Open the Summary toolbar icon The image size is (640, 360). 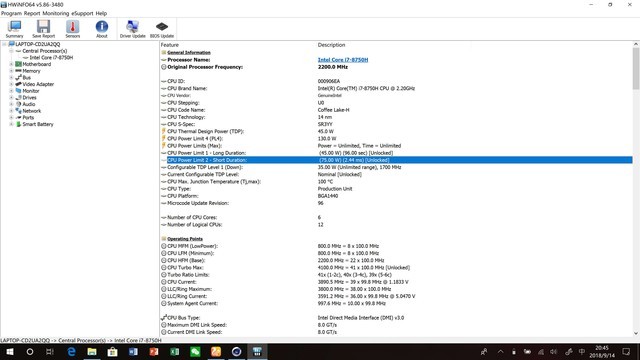click(14, 29)
